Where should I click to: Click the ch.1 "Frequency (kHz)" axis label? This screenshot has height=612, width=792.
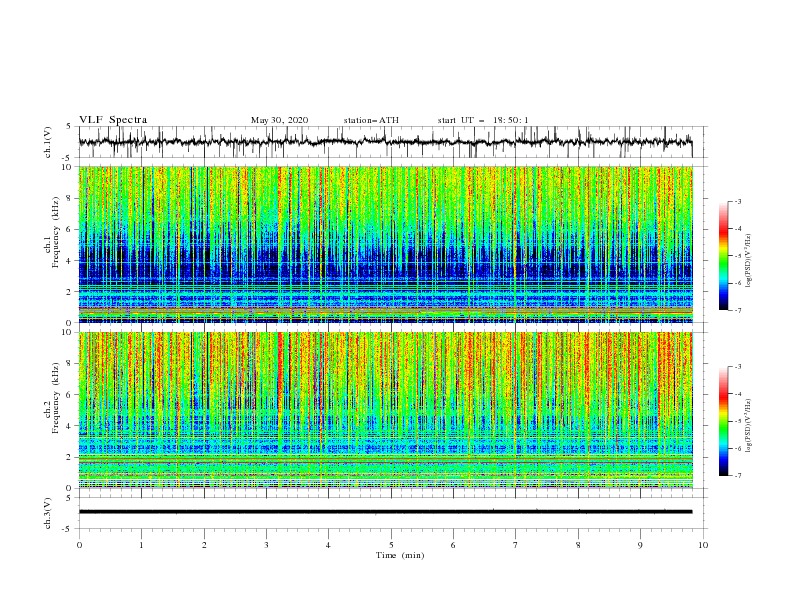coord(56,231)
